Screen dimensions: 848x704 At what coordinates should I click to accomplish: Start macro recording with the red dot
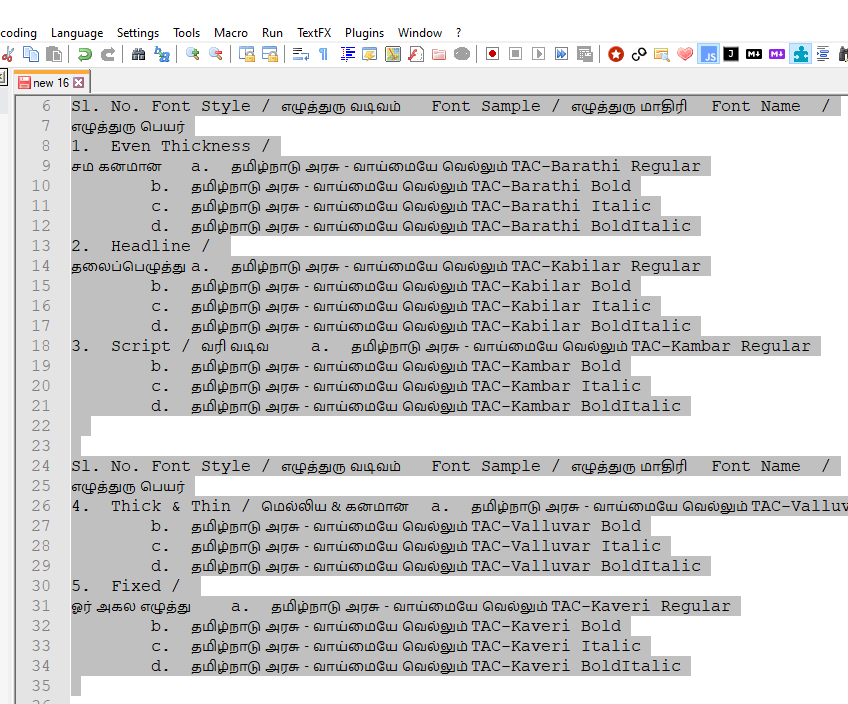tap(492, 54)
